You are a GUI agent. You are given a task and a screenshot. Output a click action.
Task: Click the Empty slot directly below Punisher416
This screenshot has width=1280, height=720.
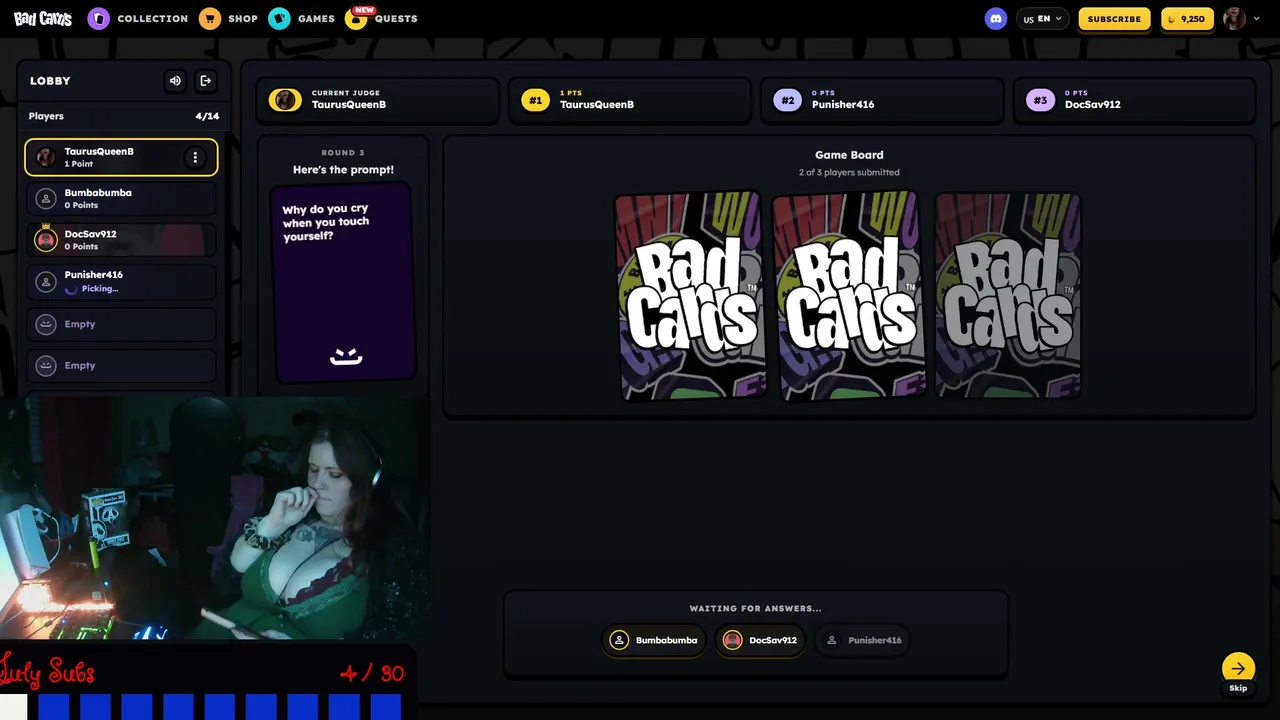click(x=121, y=324)
